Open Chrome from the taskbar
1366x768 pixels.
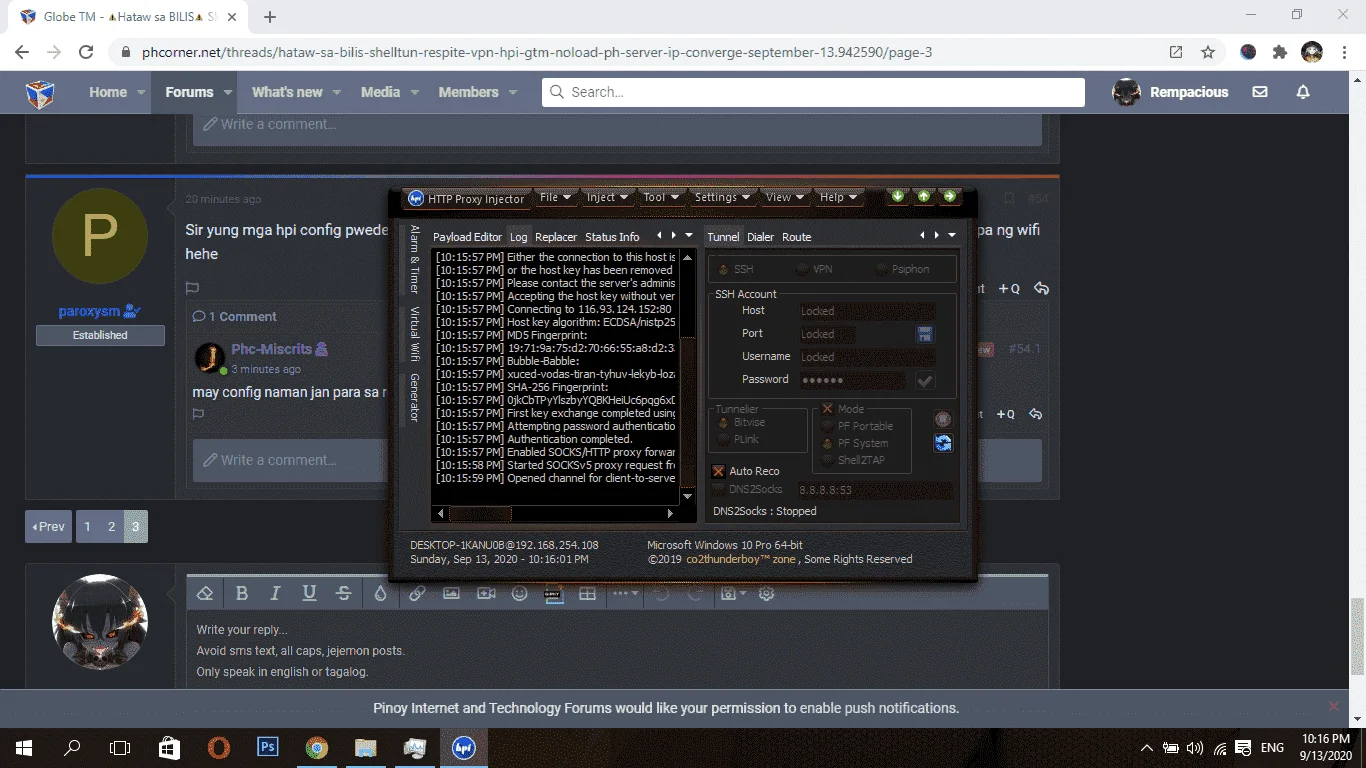316,747
